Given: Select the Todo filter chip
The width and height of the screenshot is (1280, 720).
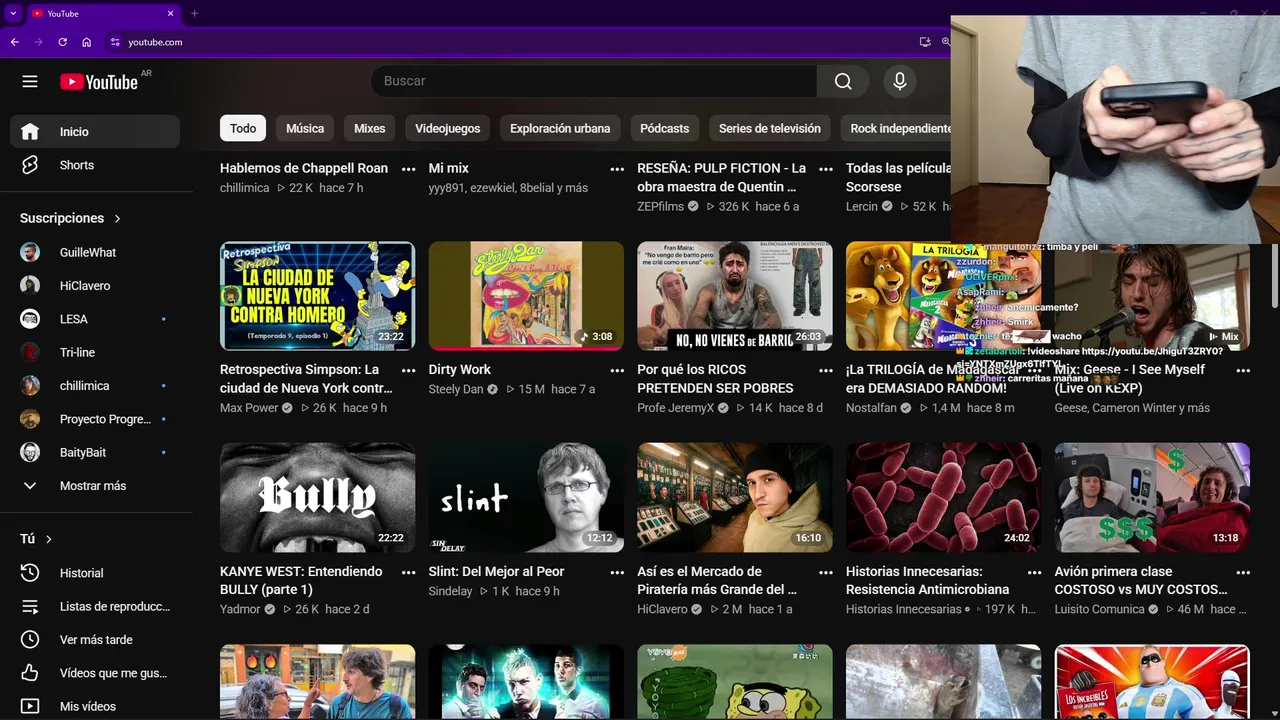Looking at the screenshot, I should pyautogui.click(x=243, y=128).
